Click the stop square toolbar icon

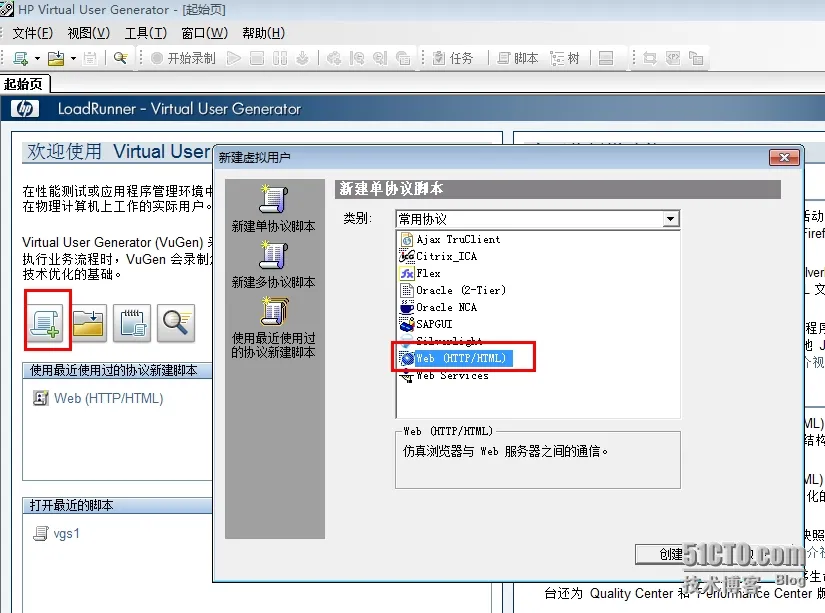257,58
